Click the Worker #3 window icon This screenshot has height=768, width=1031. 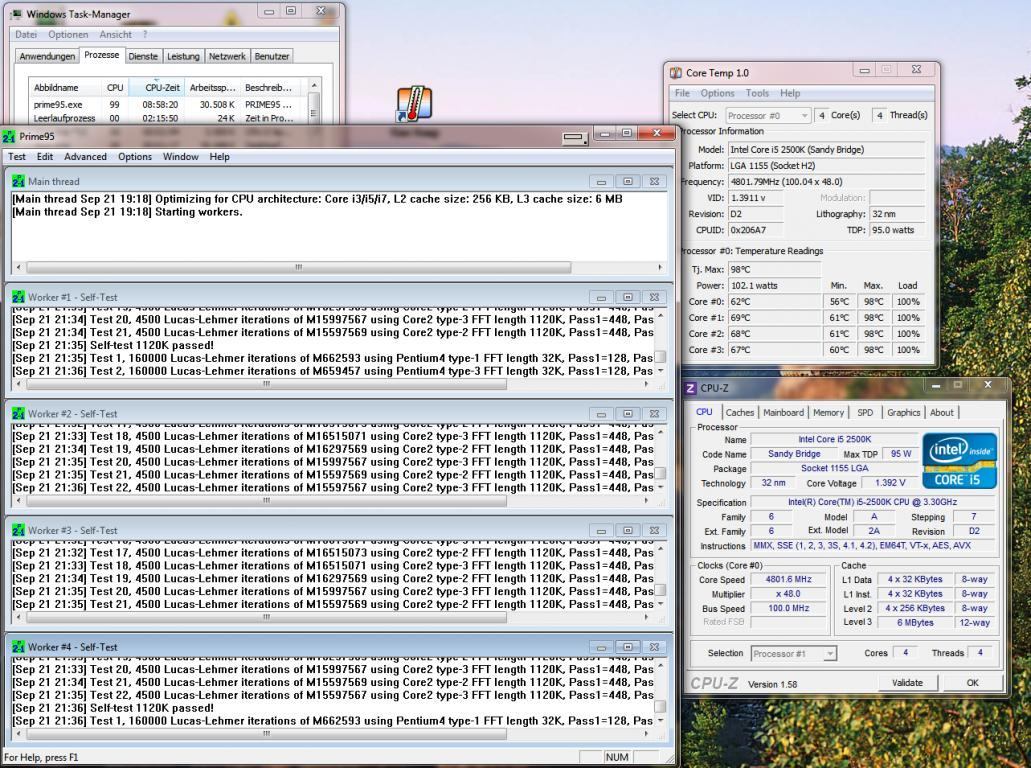point(18,531)
